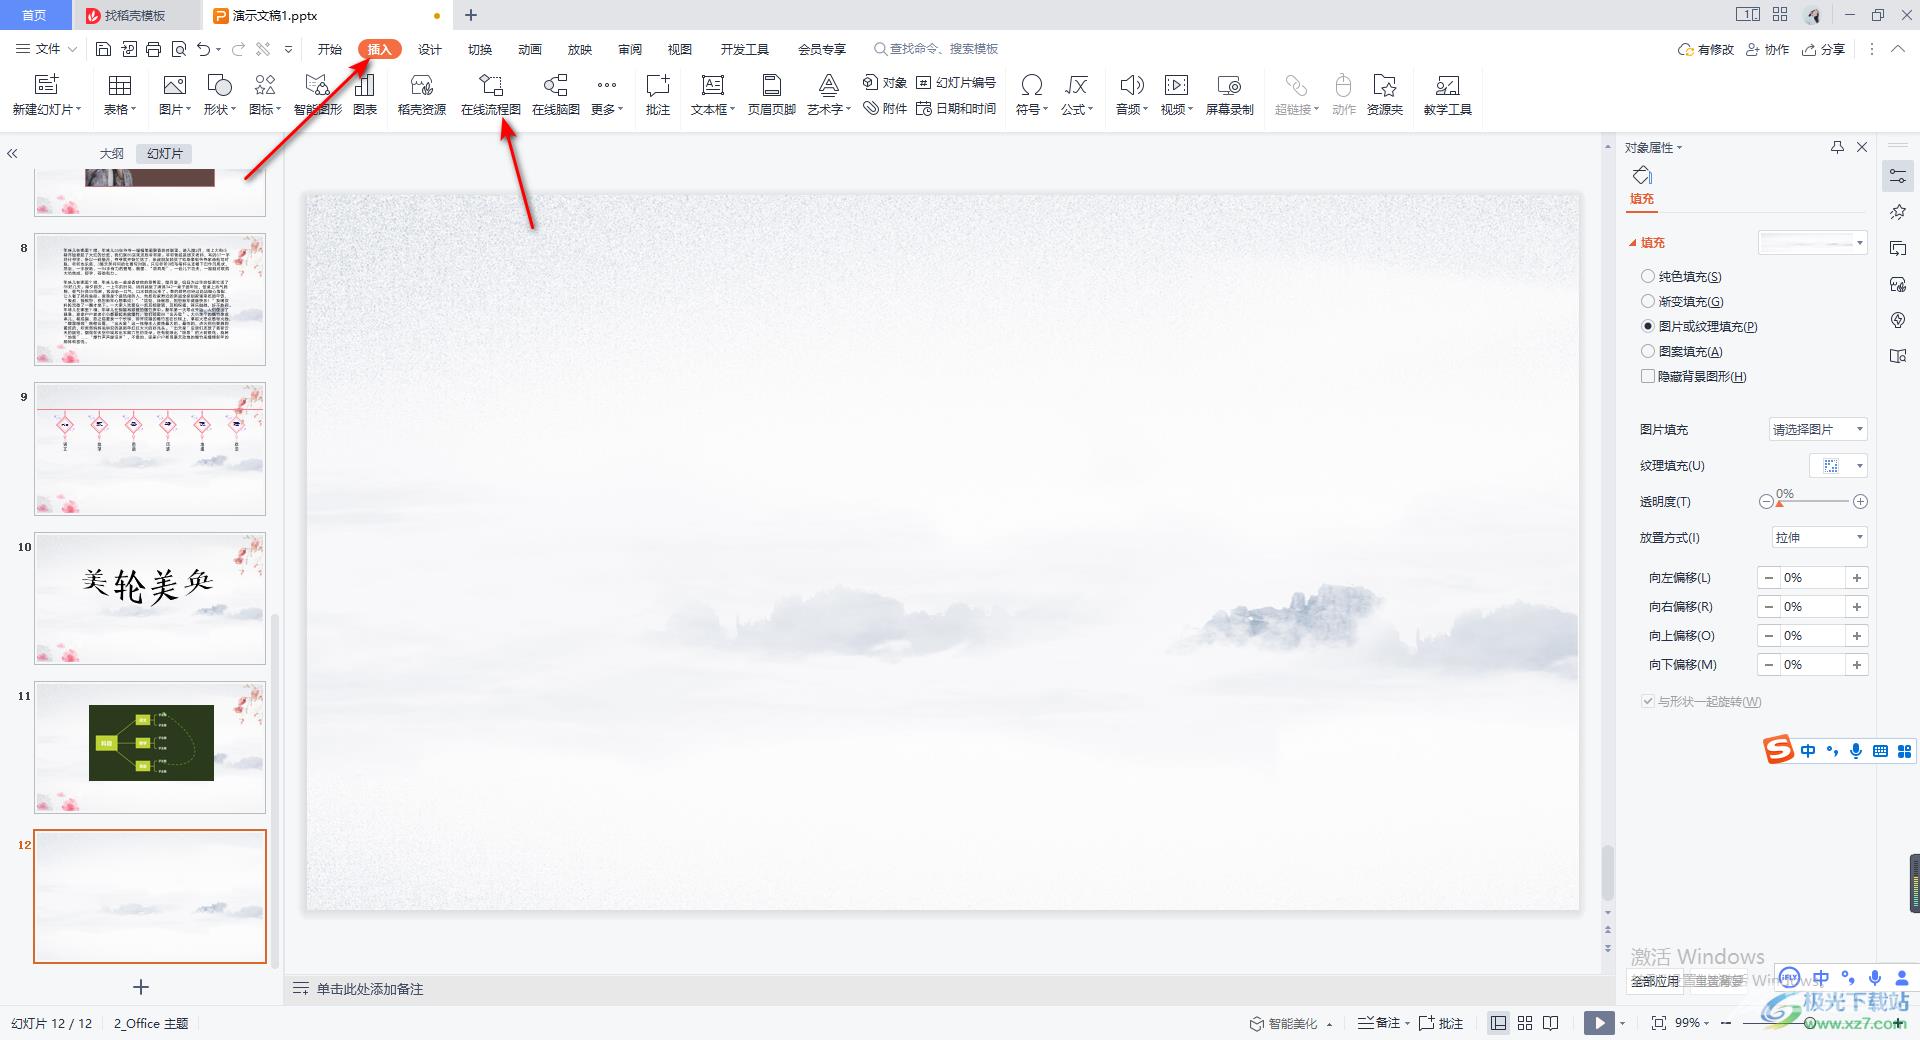
Task: Increase left offset (向左偏移) with plus
Action: 1857,578
